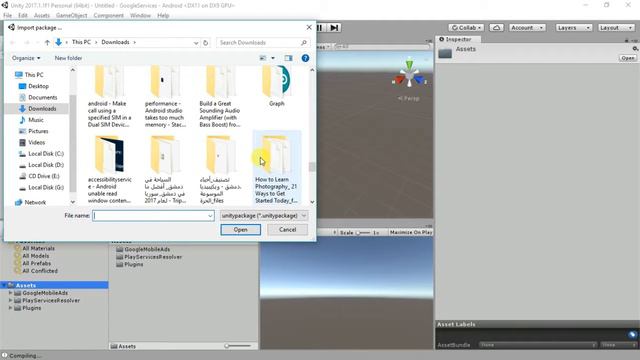Expand PlayServicesResolver in Project tree
640x360 pixels.
tap(10, 300)
